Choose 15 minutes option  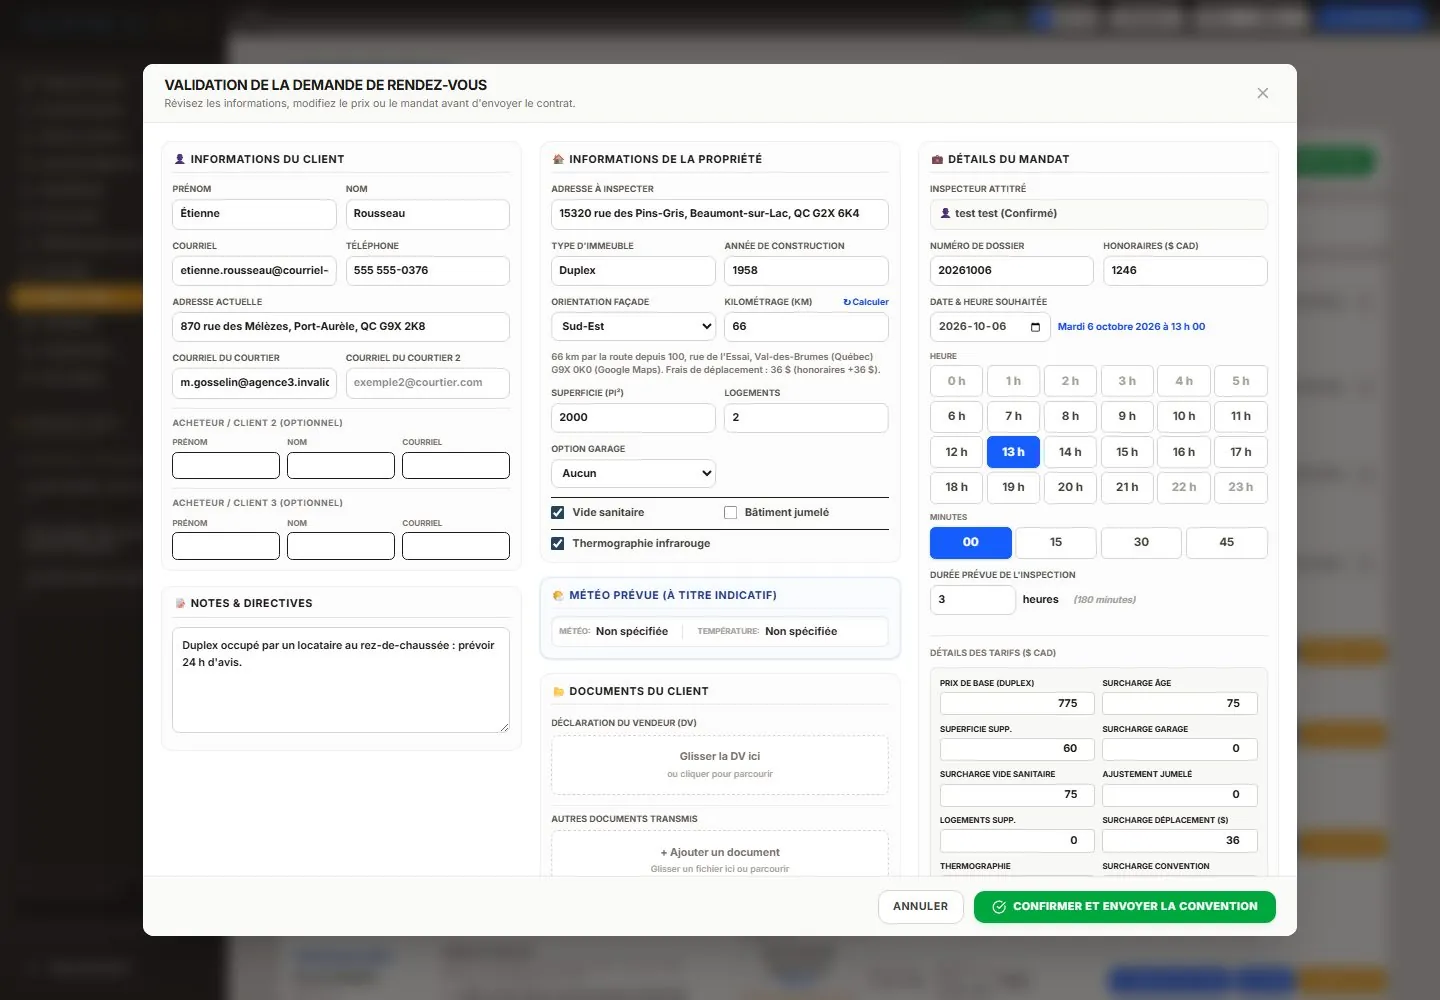pyautogui.click(x=1056, y=542)
